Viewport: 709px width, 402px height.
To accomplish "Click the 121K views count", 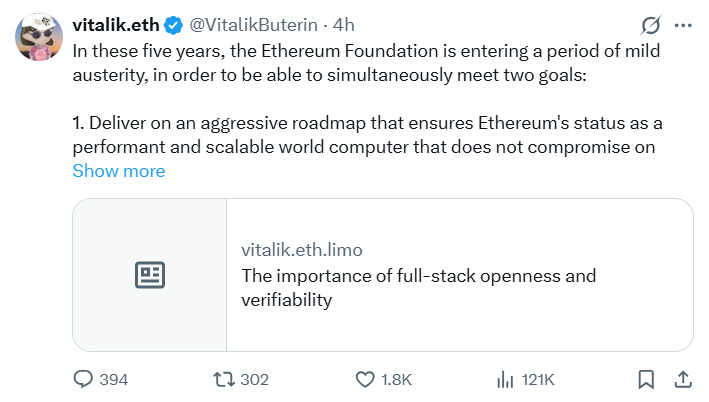I will 538,379.
